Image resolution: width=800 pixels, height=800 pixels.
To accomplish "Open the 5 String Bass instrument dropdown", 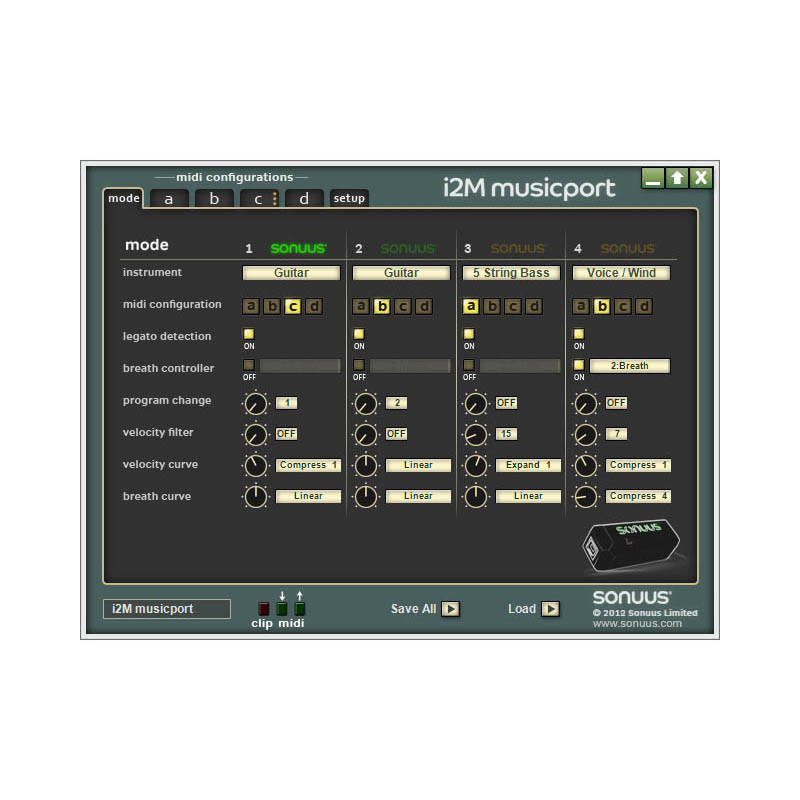I will [x=511, y=273].
